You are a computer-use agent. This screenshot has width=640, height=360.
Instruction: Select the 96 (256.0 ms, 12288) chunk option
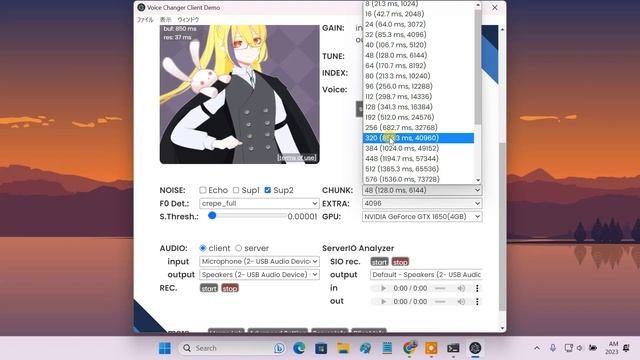(x=418, y=86)
